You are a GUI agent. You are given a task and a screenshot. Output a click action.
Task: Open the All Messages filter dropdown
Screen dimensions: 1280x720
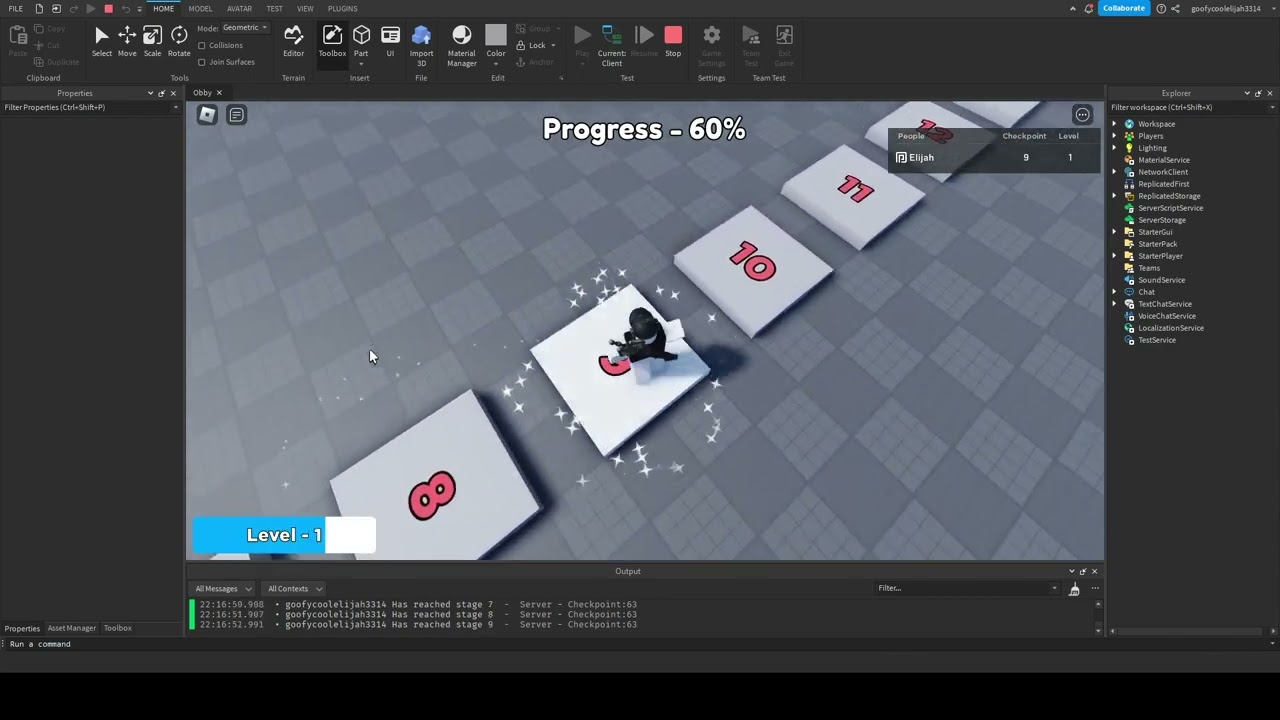click(x=223, y=589)
